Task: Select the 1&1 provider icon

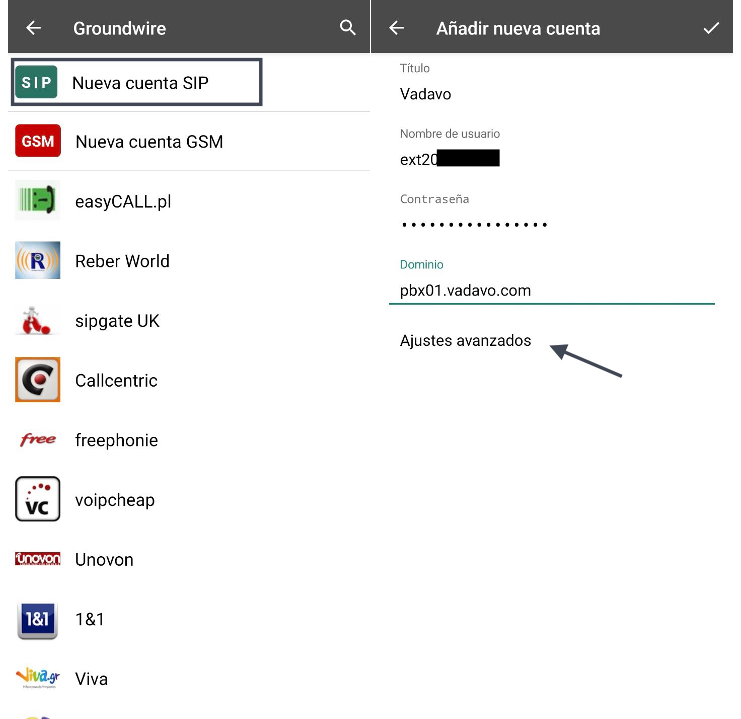Action: pyautogui.click(x=38, y=619)
